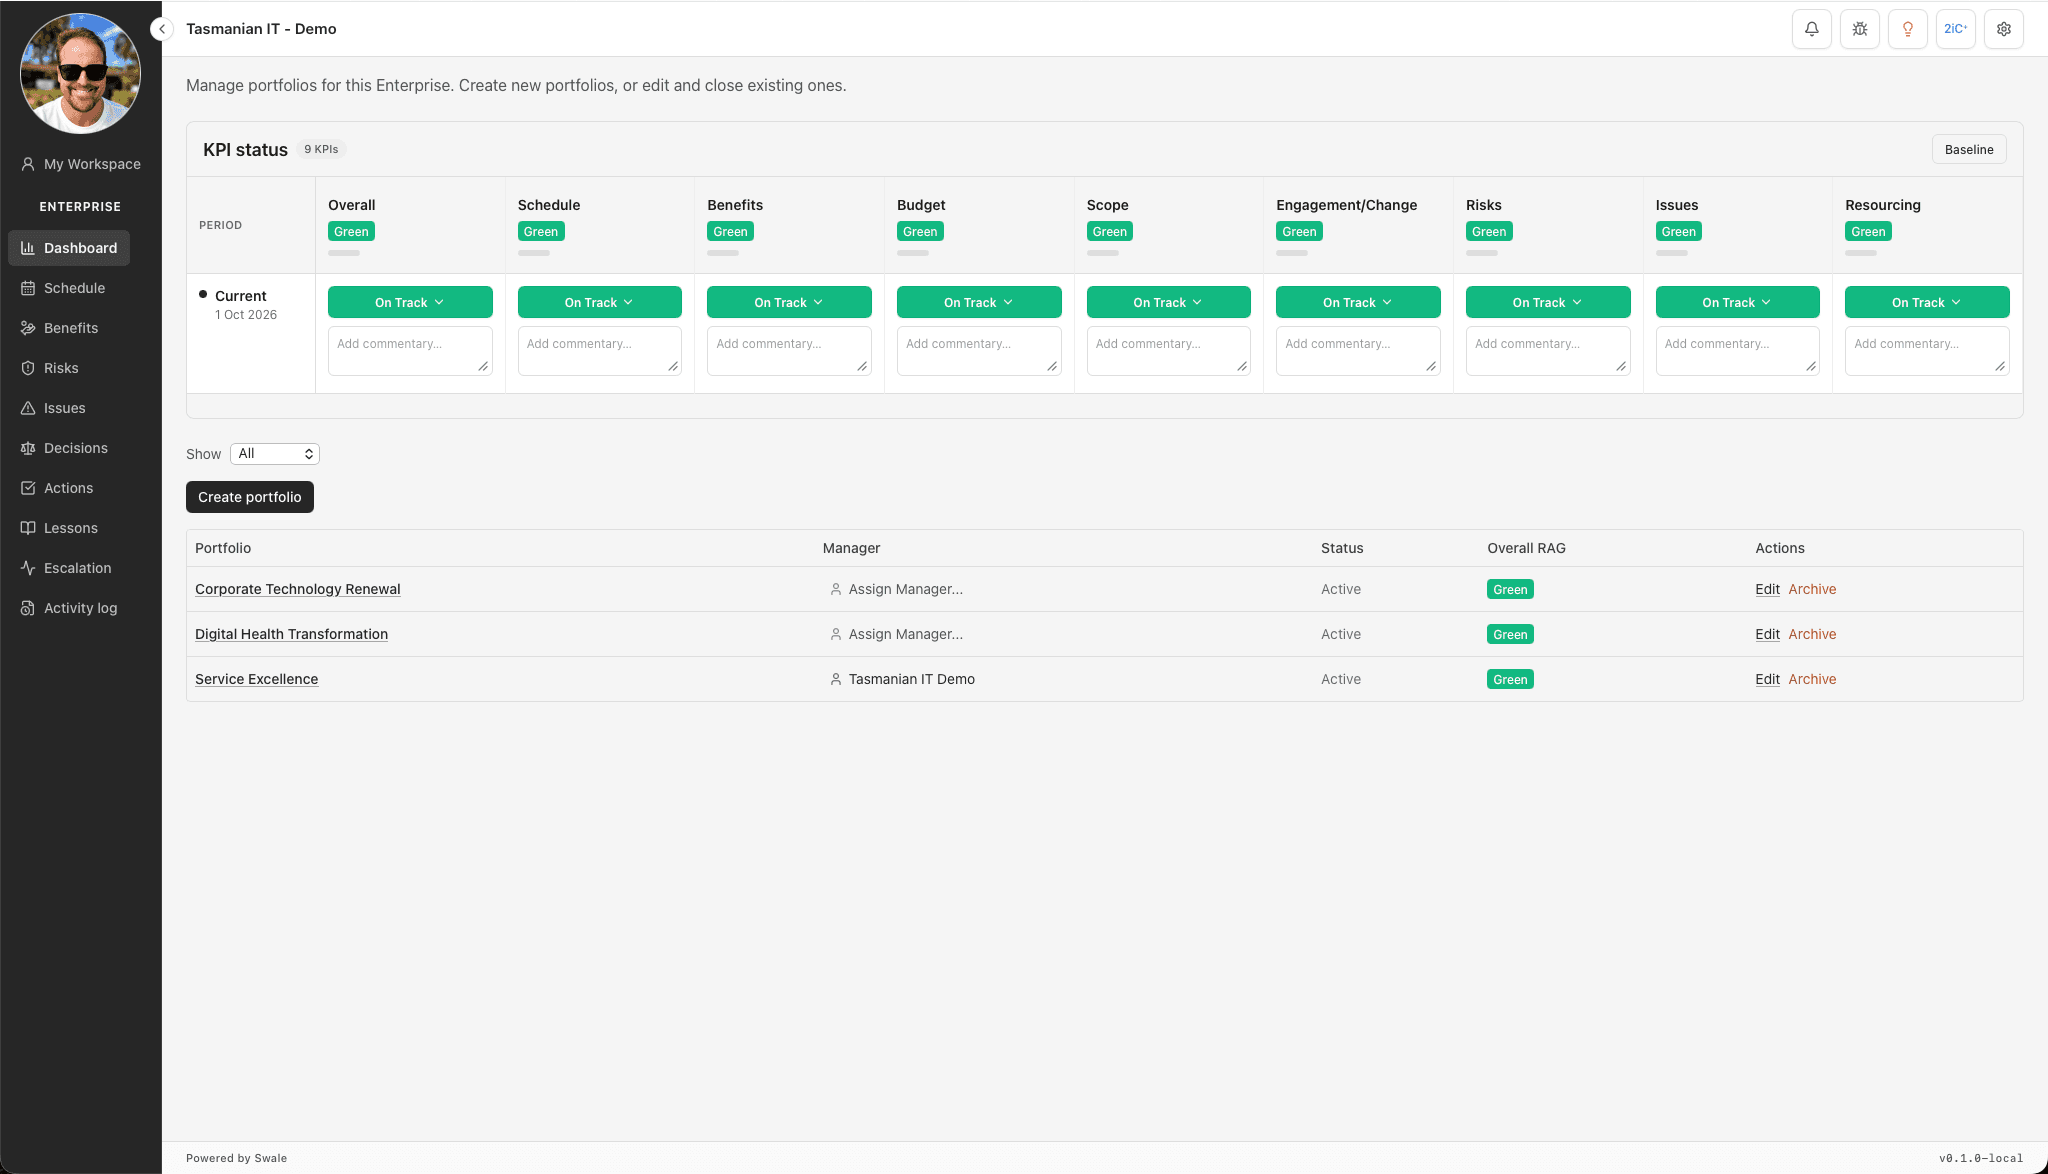2048x1174 pixels.
Task: Expand the Risks On Track dropdown
Action: click(x=1548, y=302)
